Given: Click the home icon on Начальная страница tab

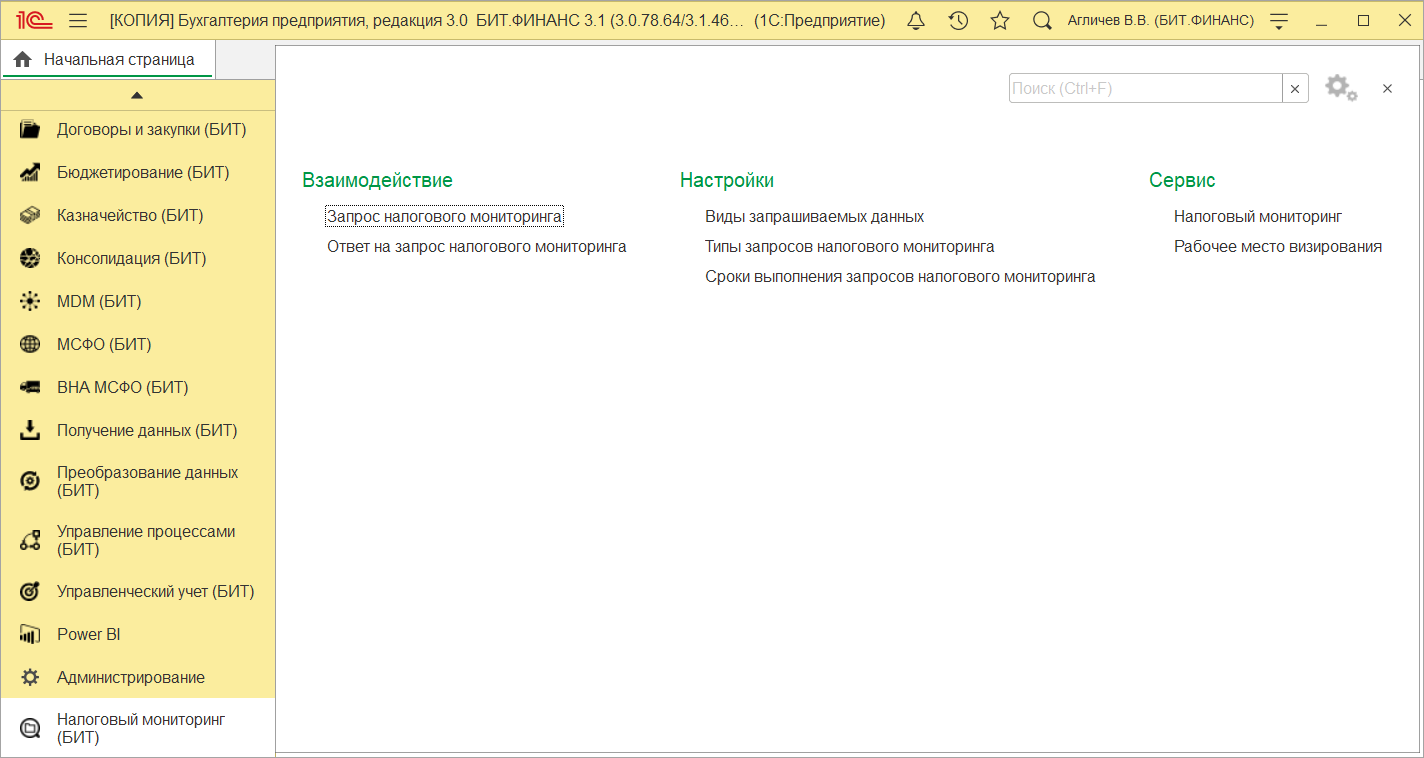Looking at the screenshot, I should [23, 60].
